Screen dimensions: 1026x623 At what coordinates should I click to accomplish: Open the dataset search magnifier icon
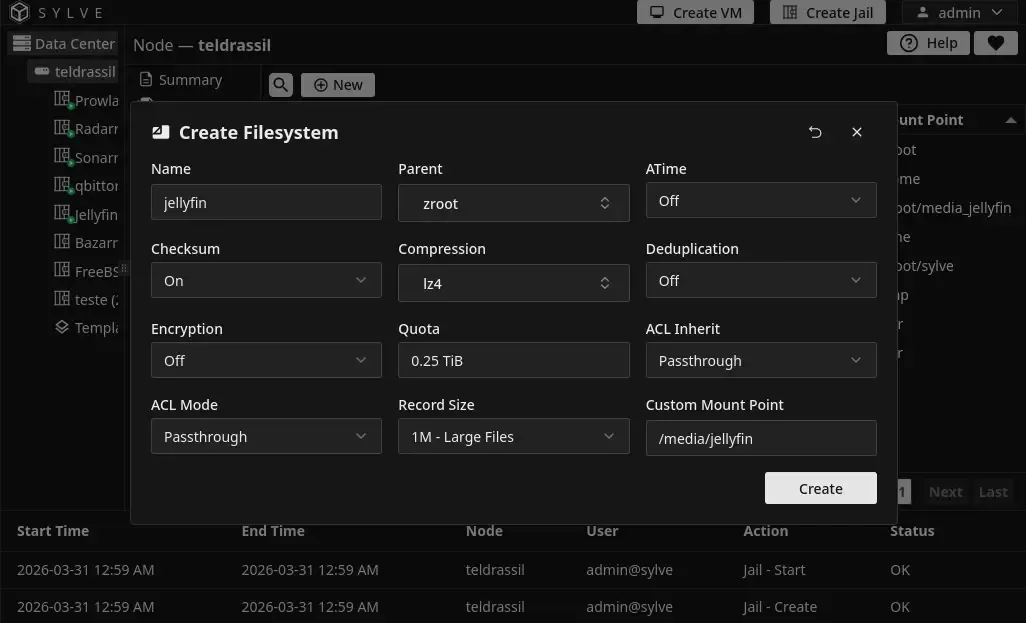[x=280, y=85]
